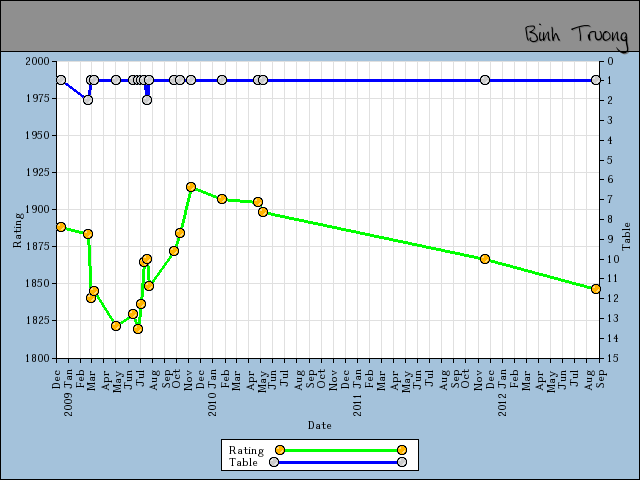Click the '1850' rating axis label
Image resolution: width=640 pixels, height=480 pixels.
[37, 284]
